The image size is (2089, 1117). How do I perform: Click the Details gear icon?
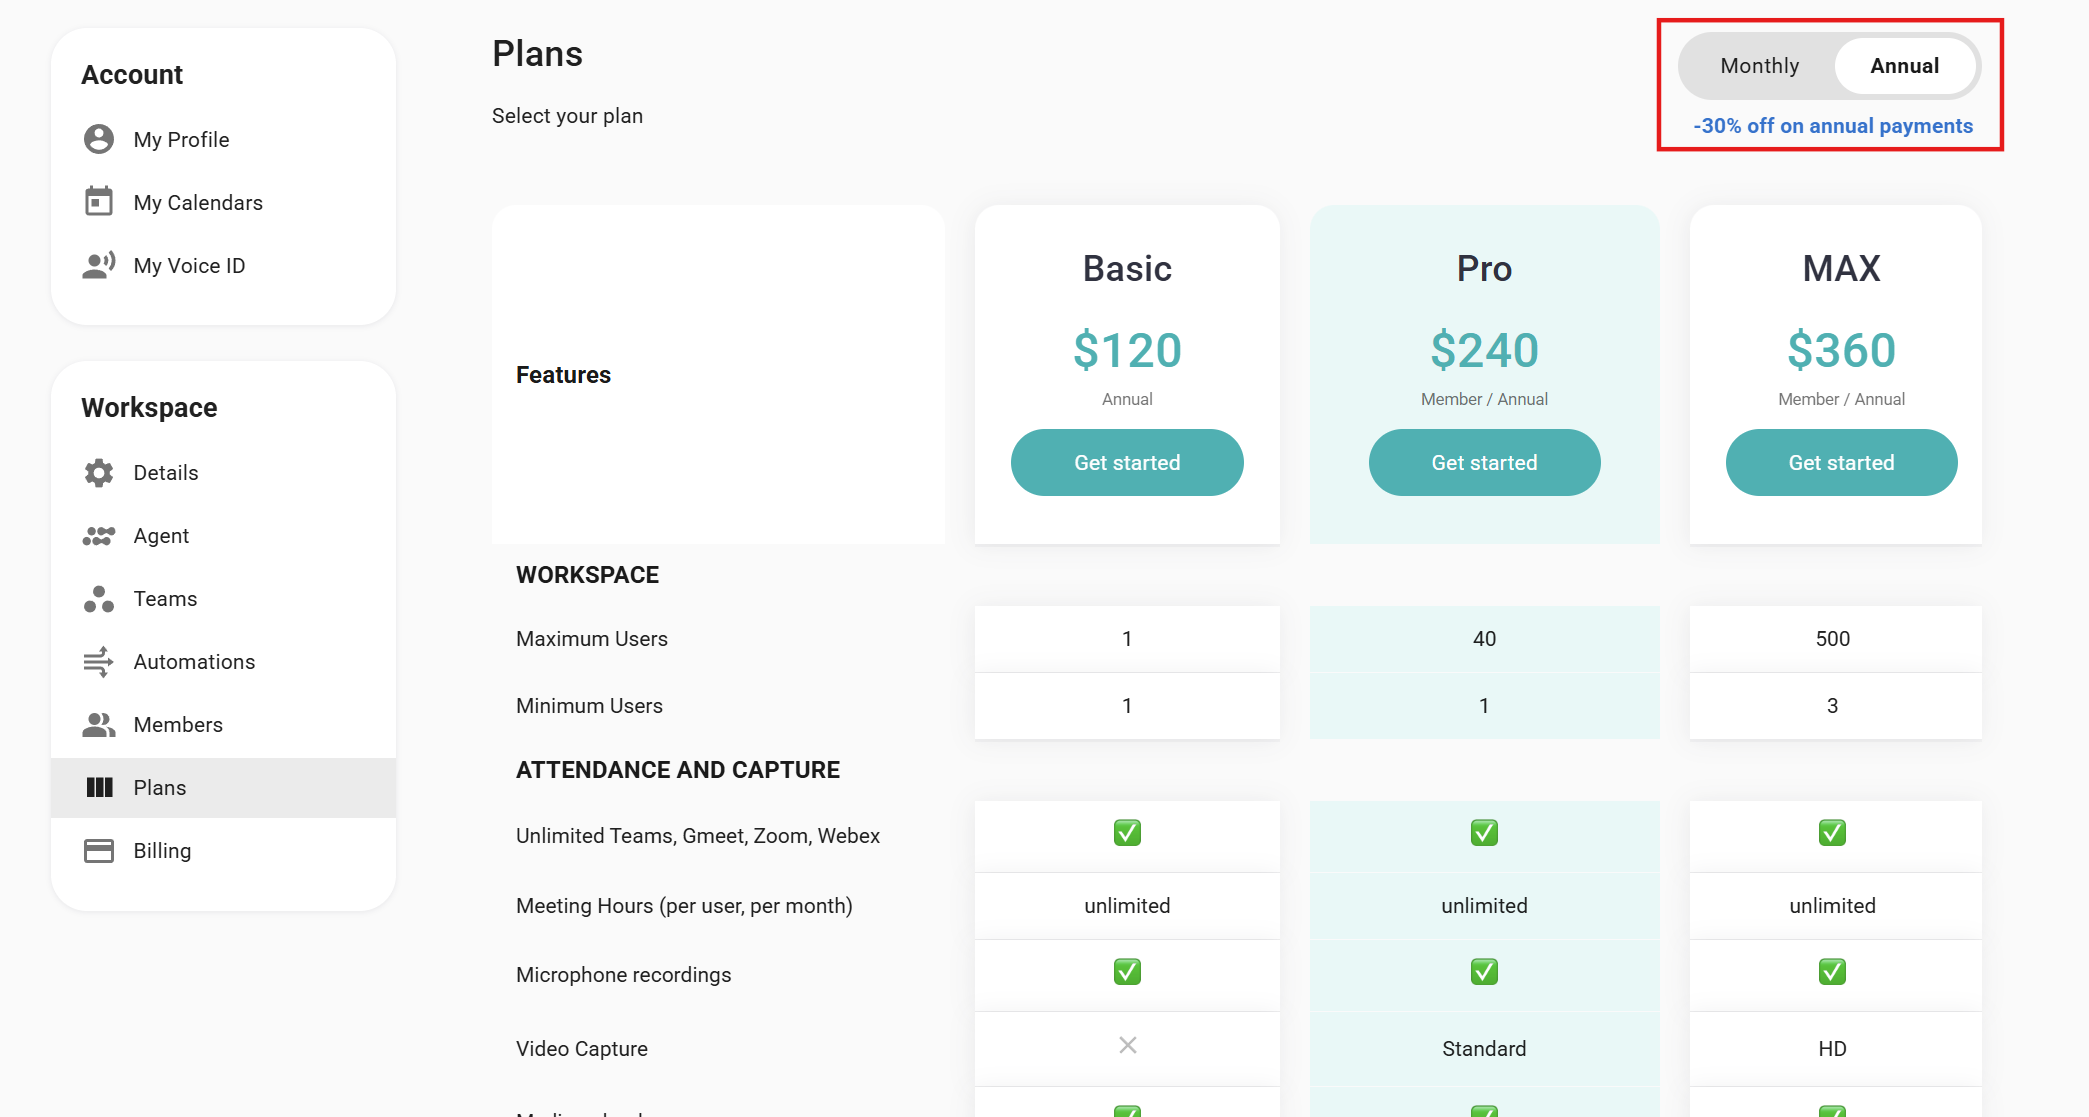point(99,473)
